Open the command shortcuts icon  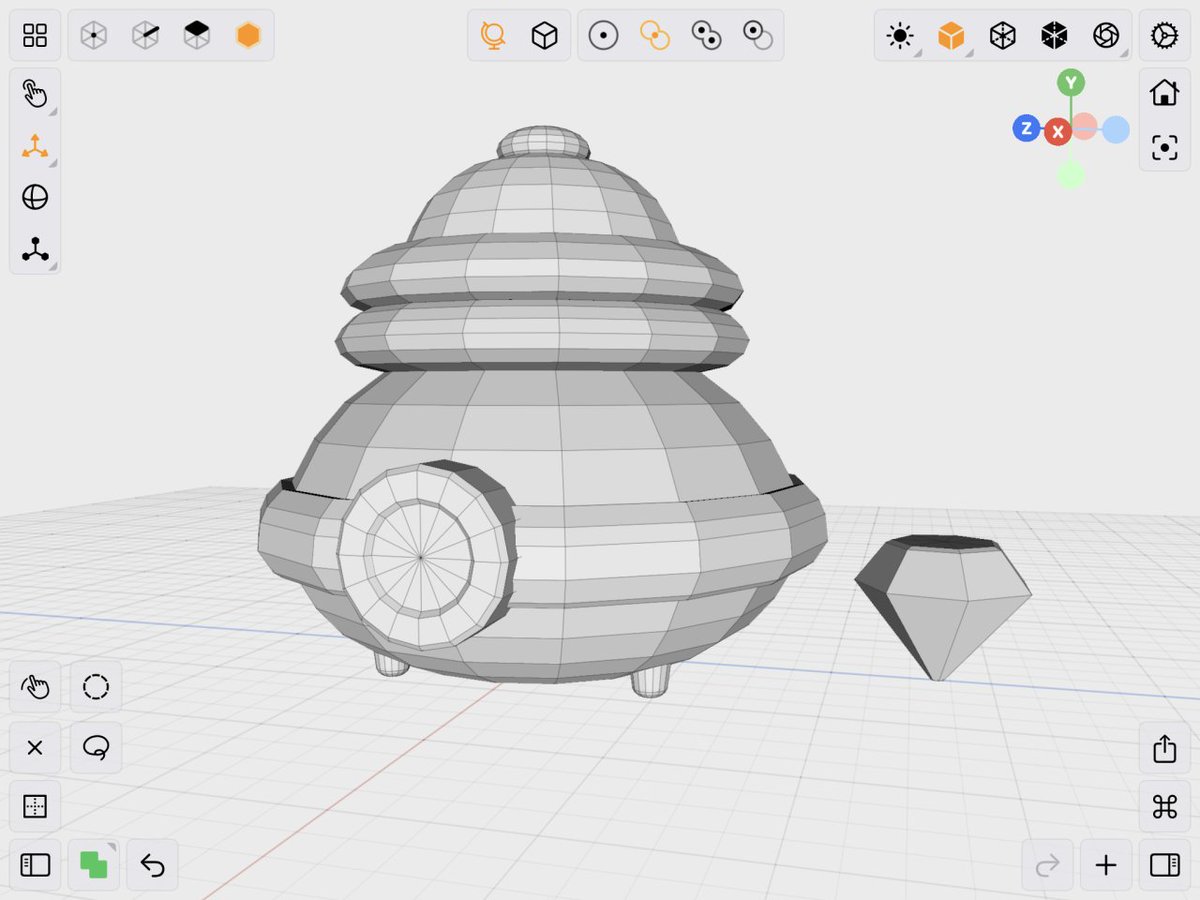coord(1165,806)
